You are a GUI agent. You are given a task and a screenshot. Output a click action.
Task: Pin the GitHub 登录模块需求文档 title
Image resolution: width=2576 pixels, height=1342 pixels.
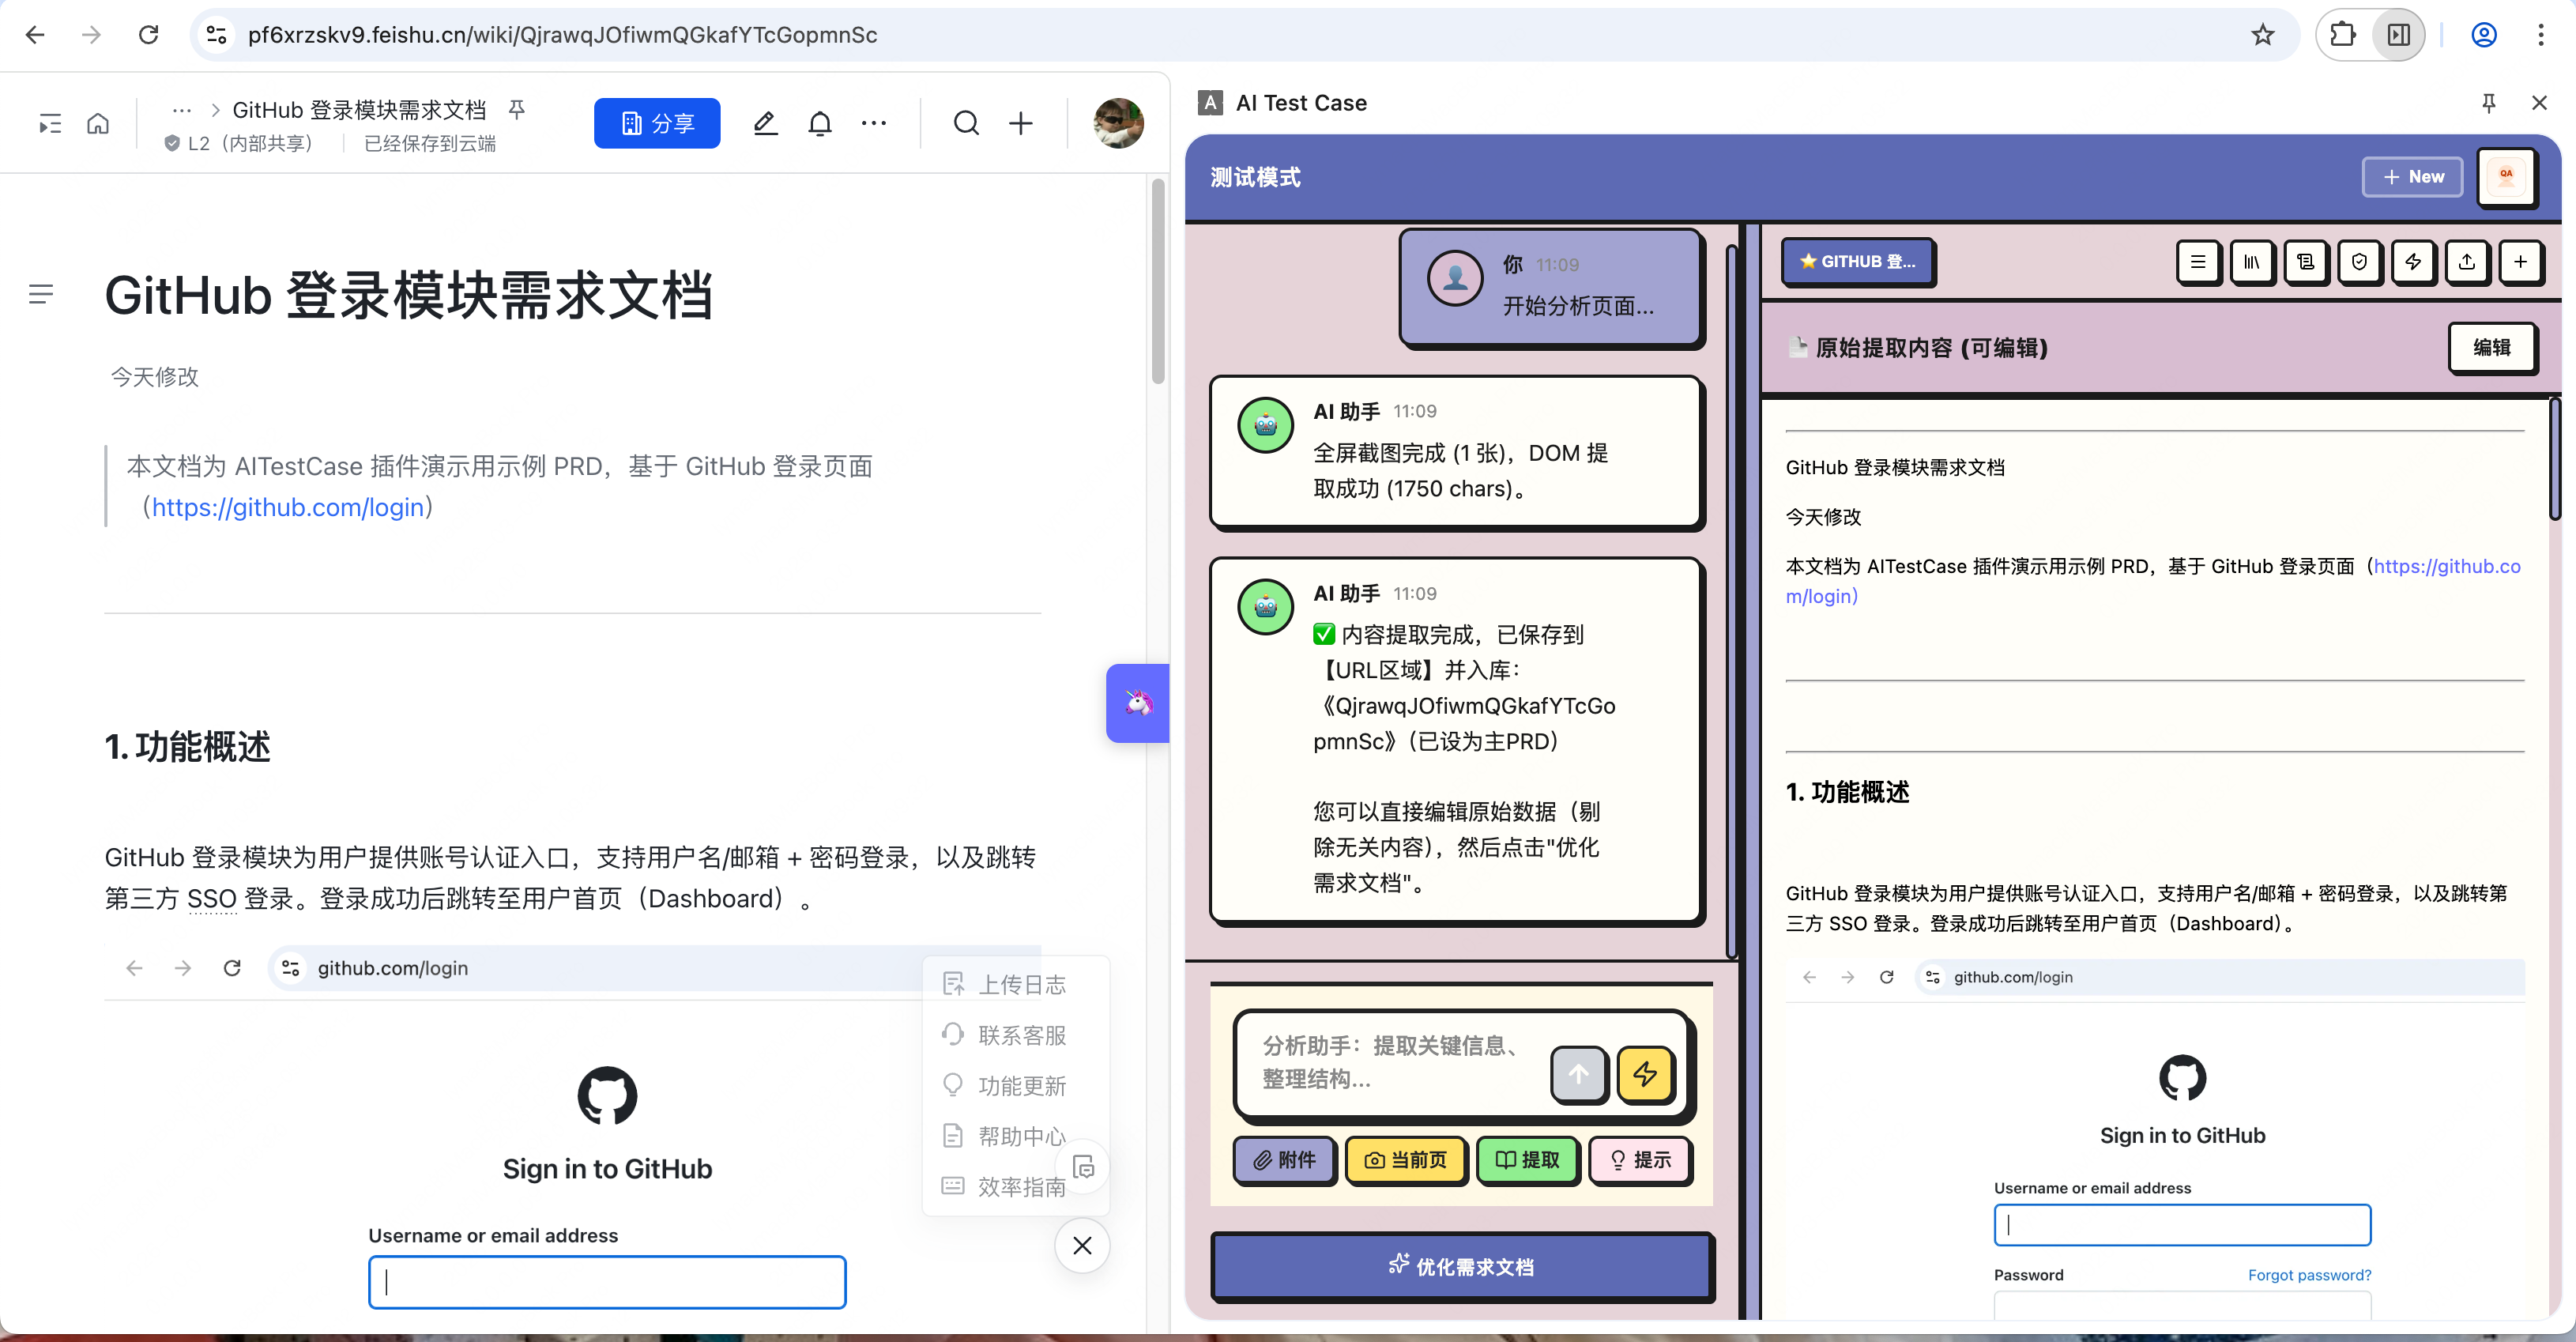pos(517,109)
